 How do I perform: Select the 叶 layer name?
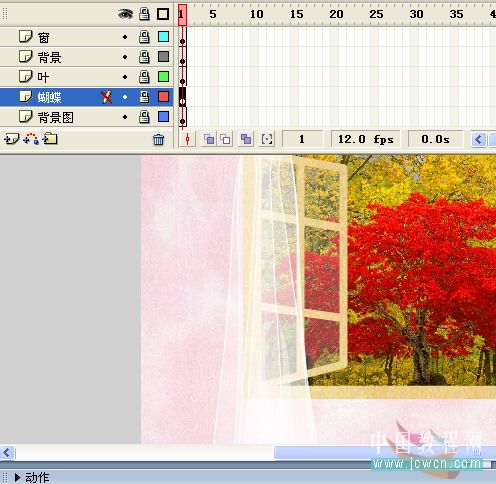tap(43, 77)
